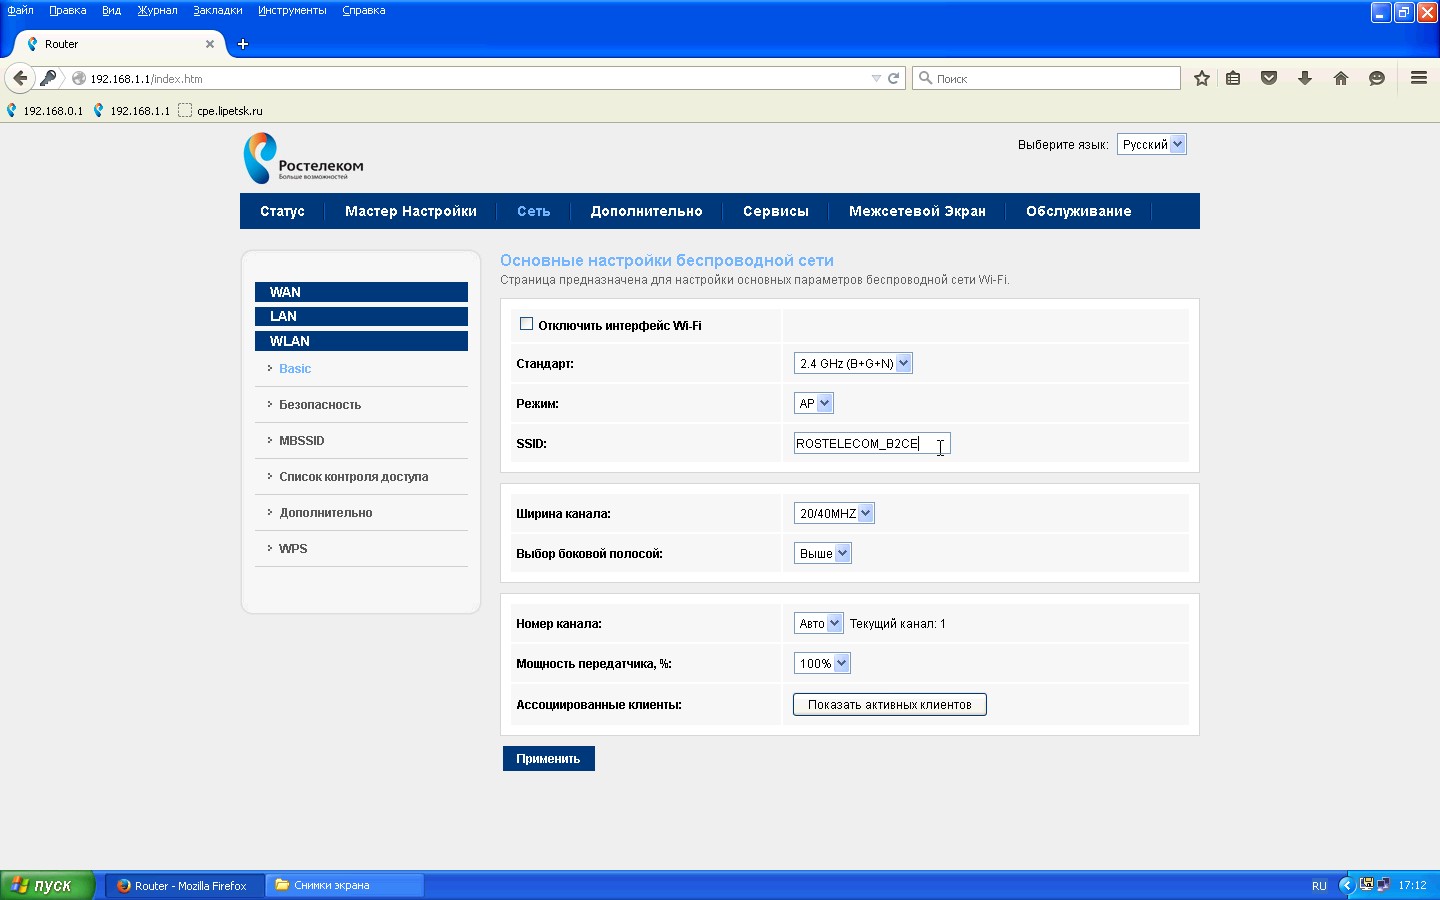
Task: Click the reload page icon
Action: [894, 78]
